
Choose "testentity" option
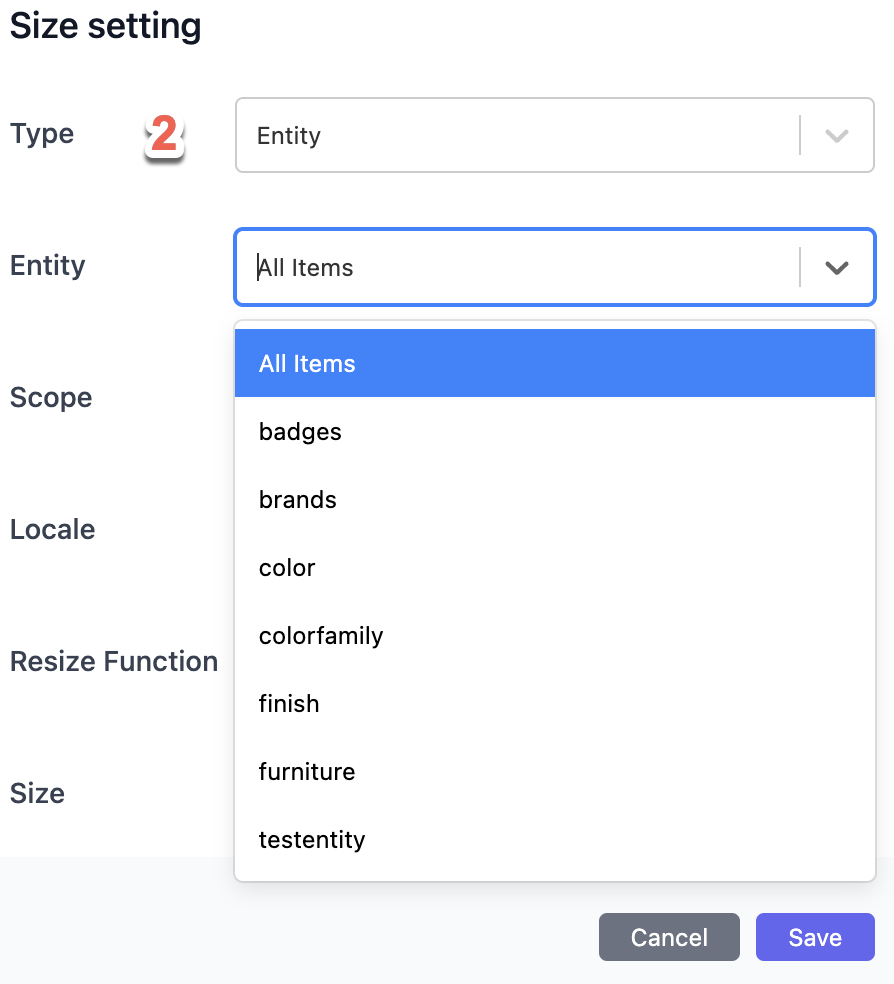(x=555, y=839)
